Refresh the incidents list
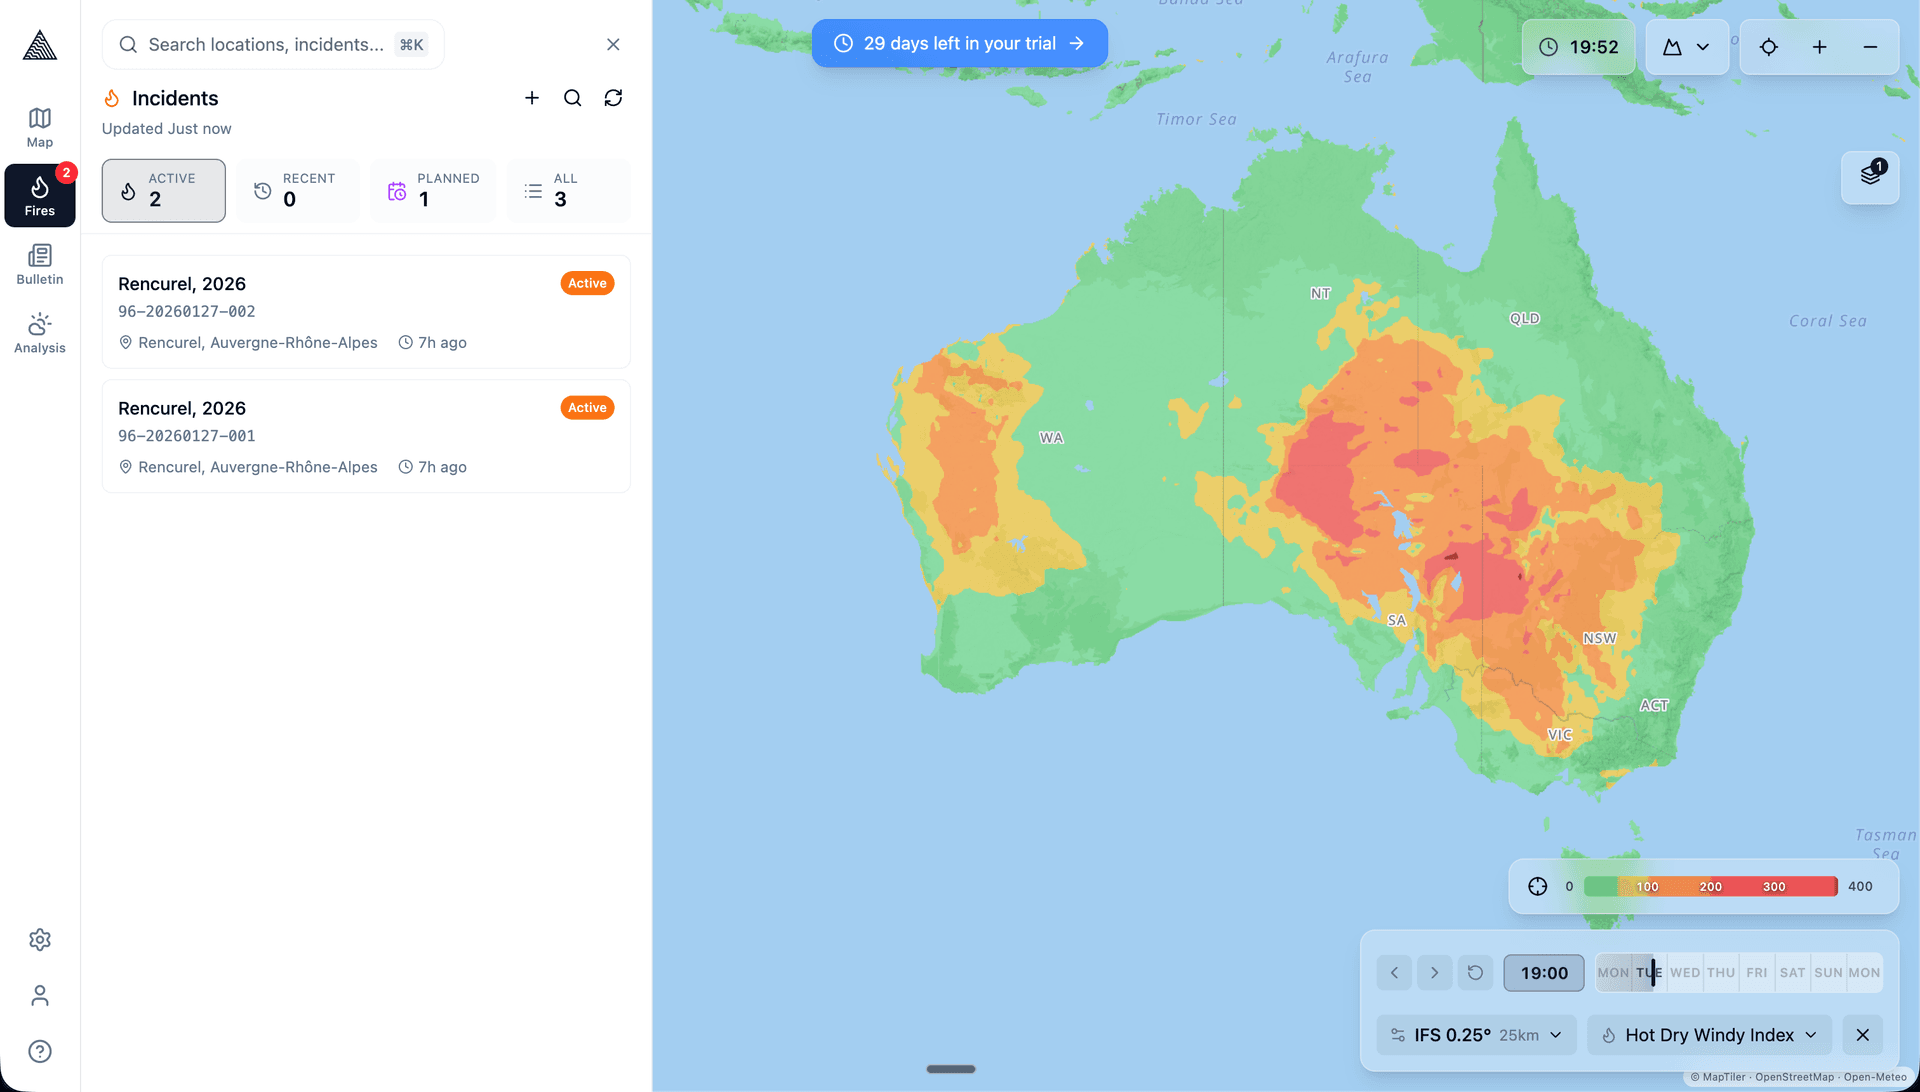 pyautogui.click(x=613, y=98)
